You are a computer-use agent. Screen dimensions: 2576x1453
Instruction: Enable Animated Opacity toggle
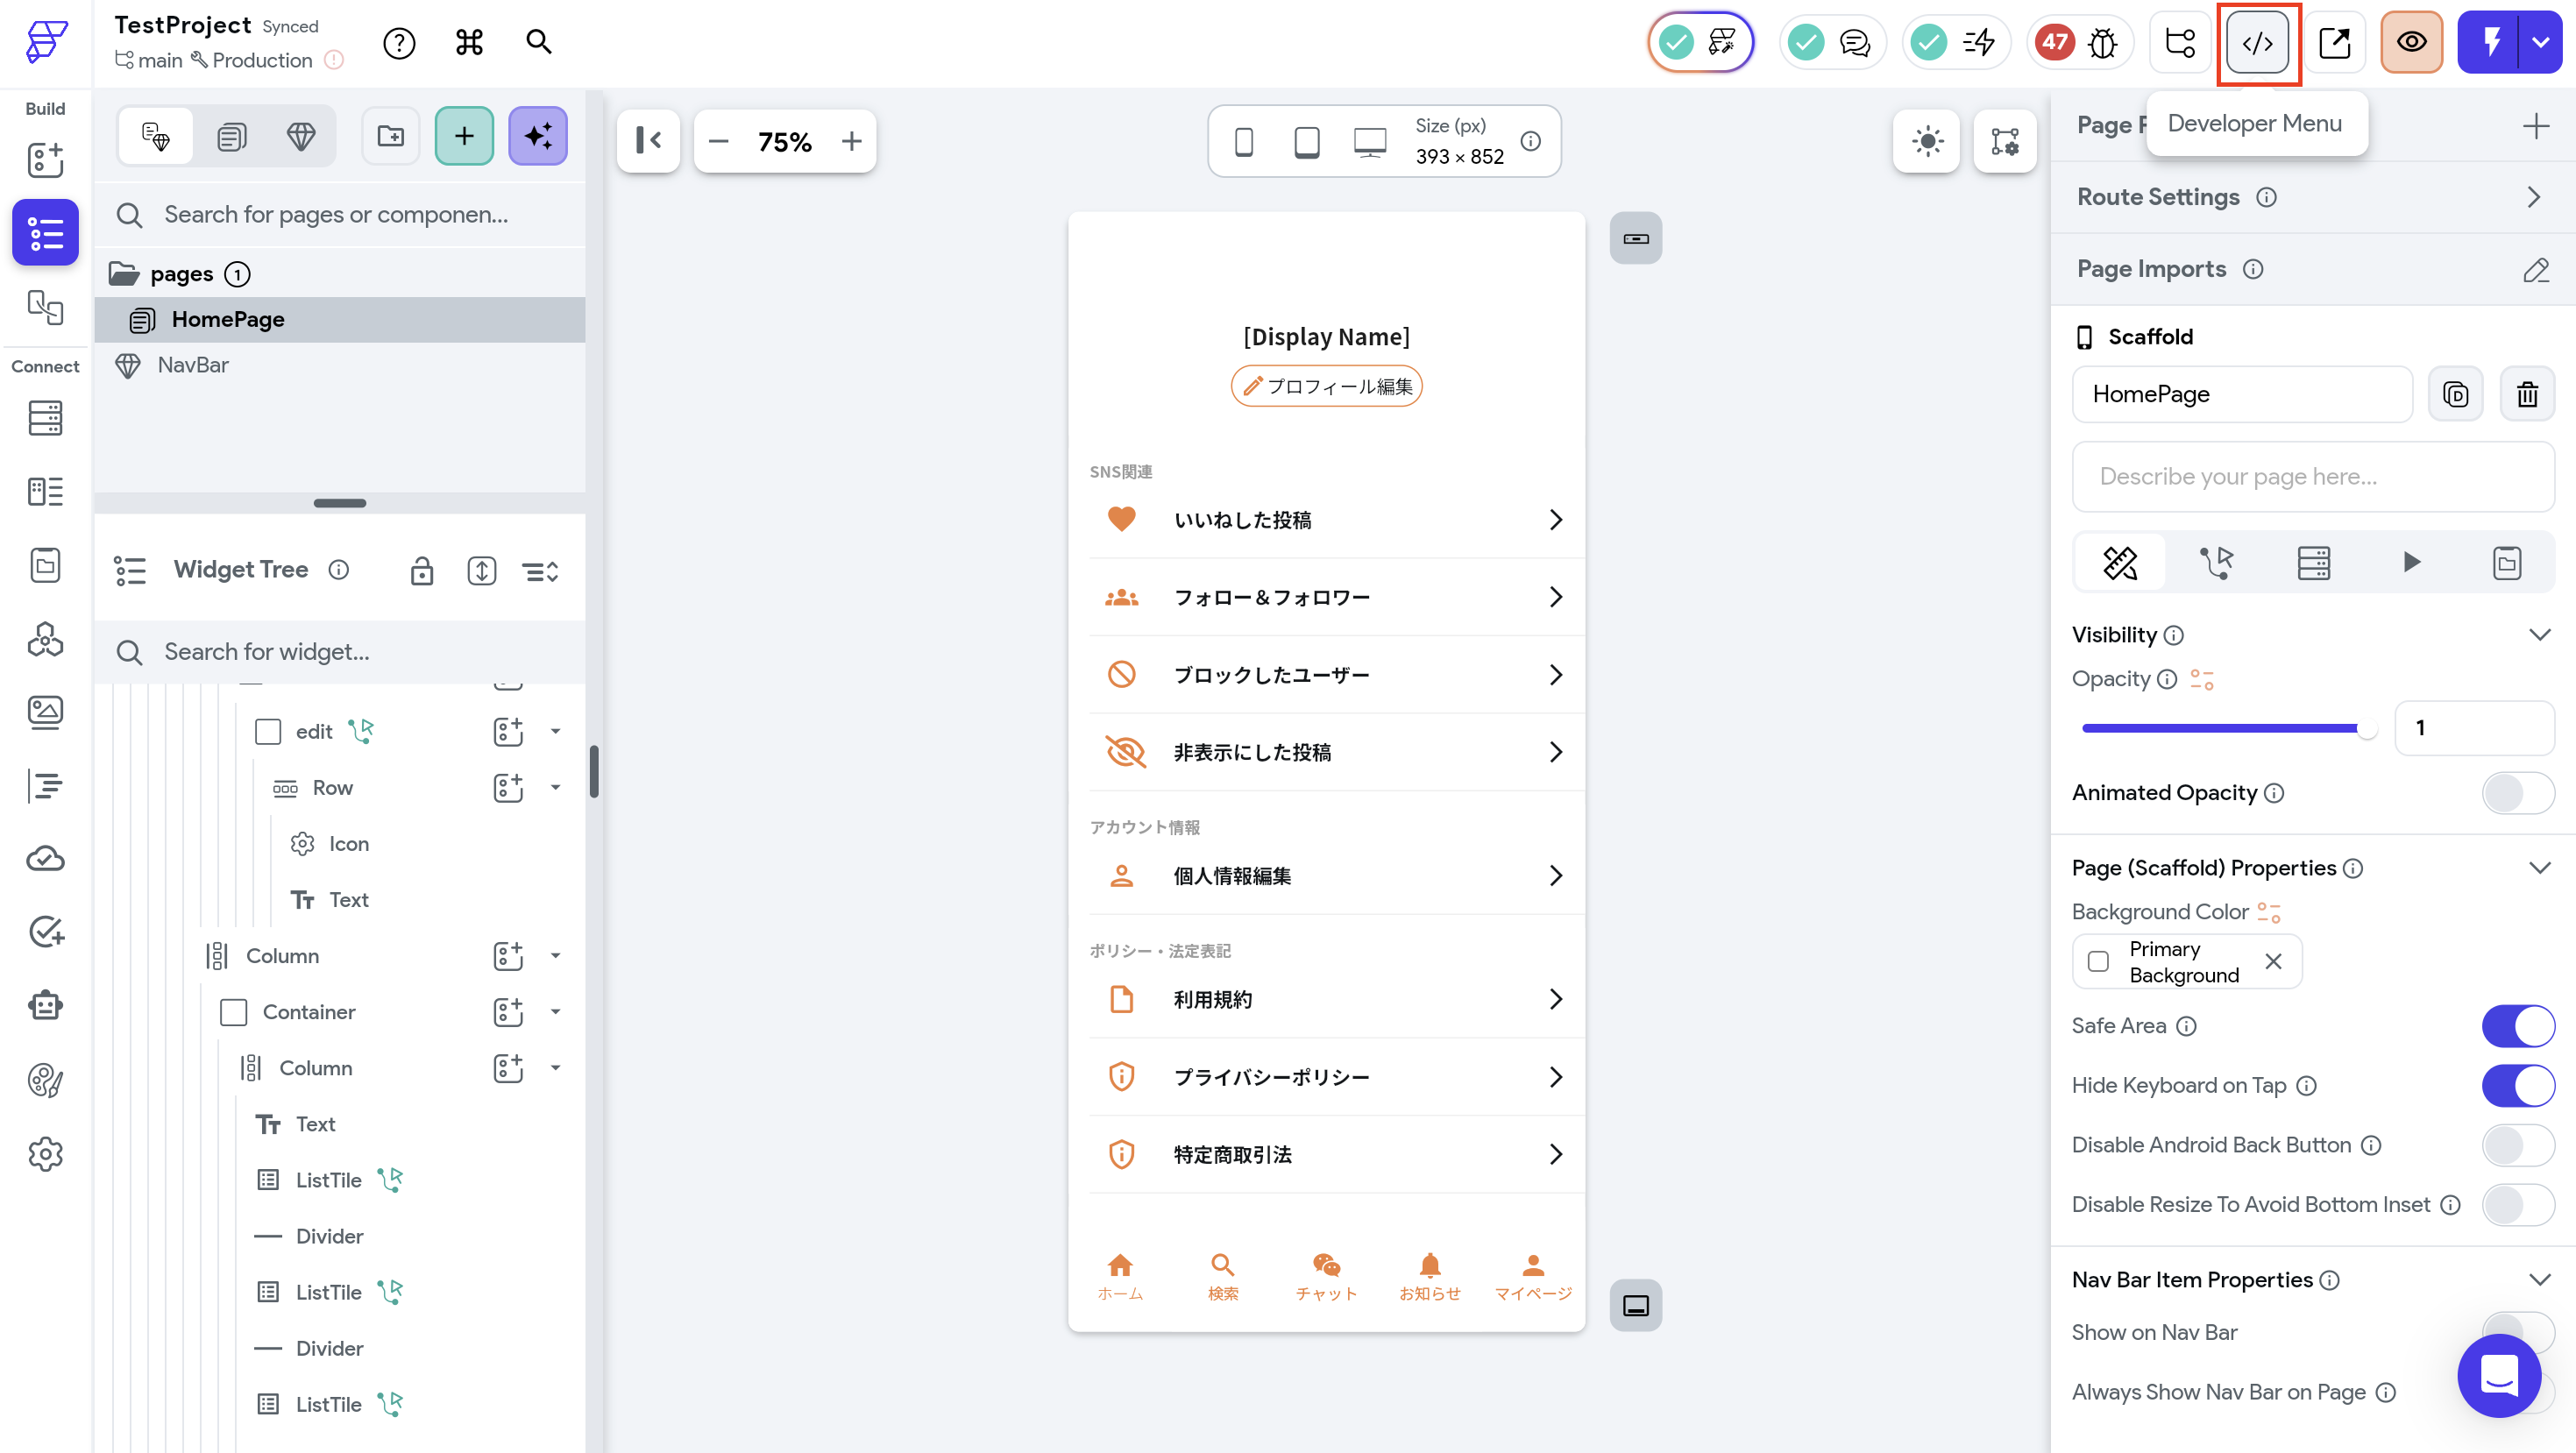click(x=2517, y=793)
